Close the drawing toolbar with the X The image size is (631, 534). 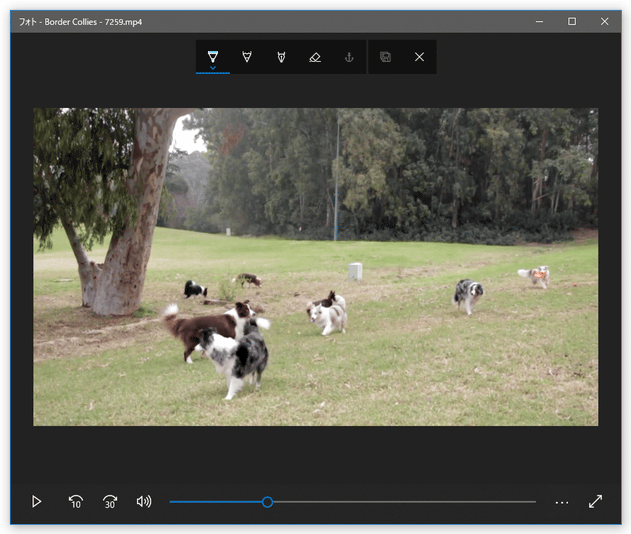pyautogui.click(x=419, y=57)
